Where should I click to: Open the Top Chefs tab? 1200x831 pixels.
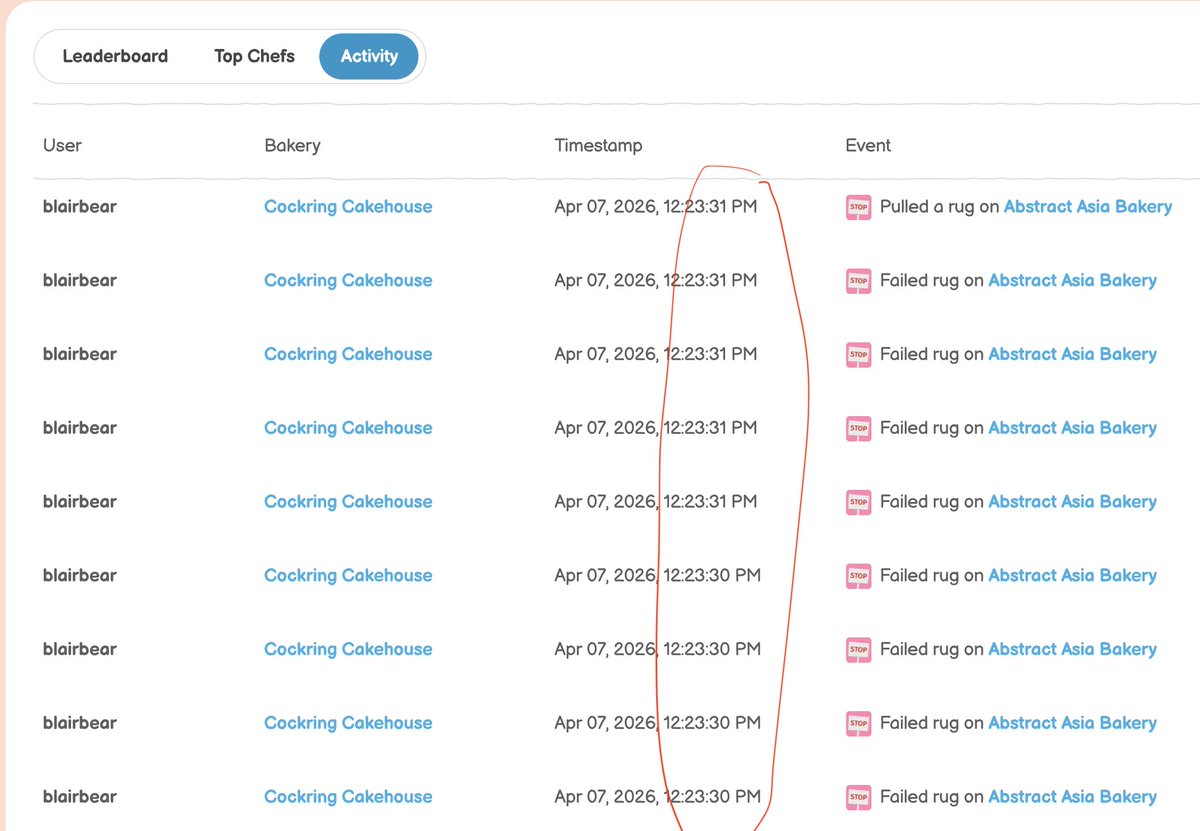pos(254,56)
